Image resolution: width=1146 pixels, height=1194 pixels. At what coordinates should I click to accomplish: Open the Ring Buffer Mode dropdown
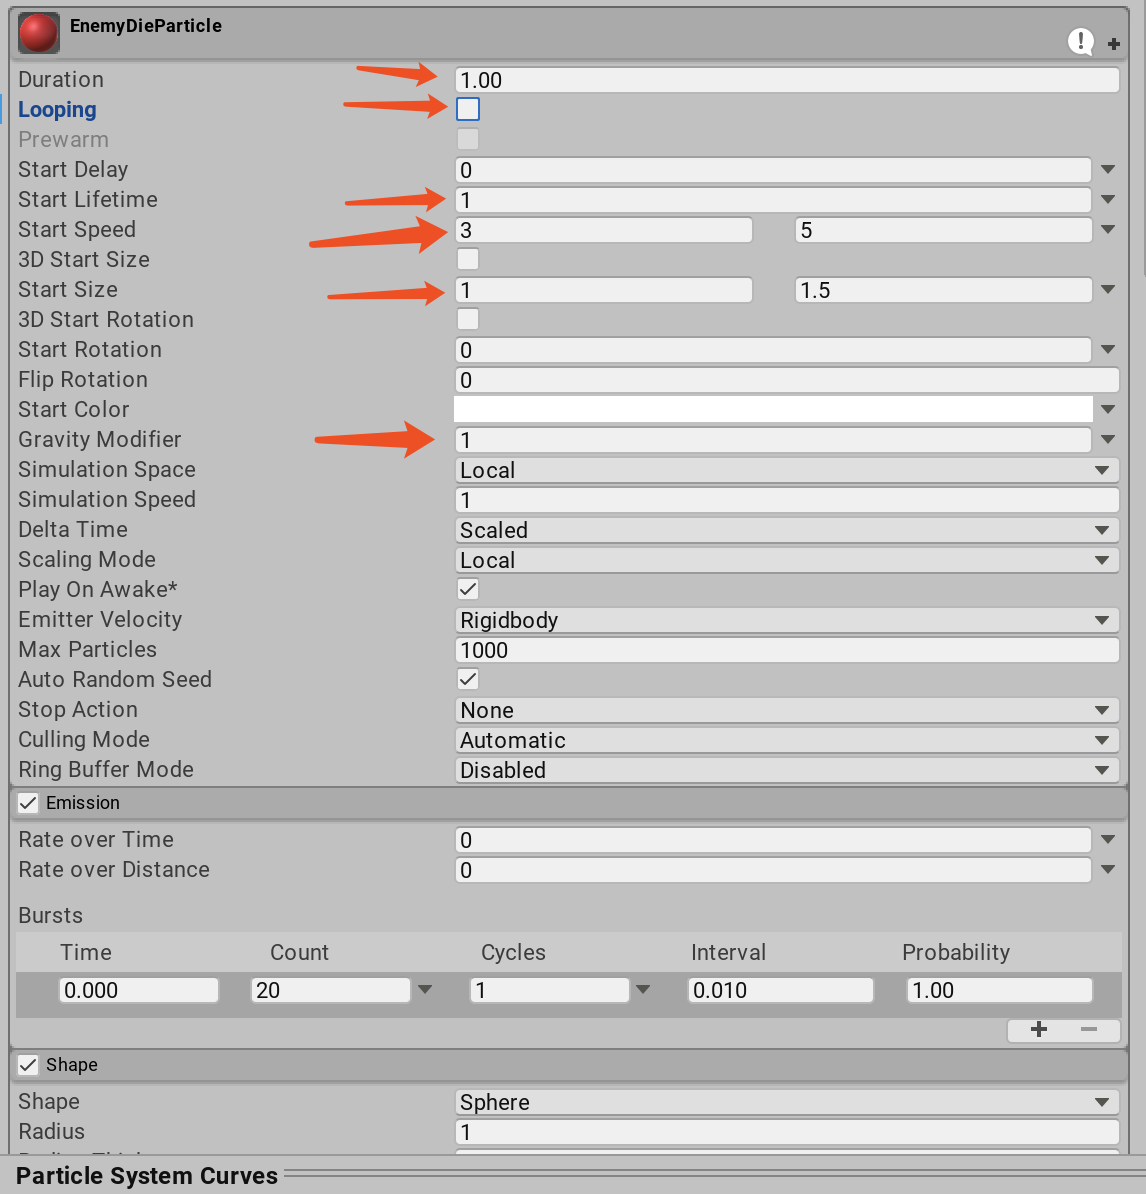point(787,770)
